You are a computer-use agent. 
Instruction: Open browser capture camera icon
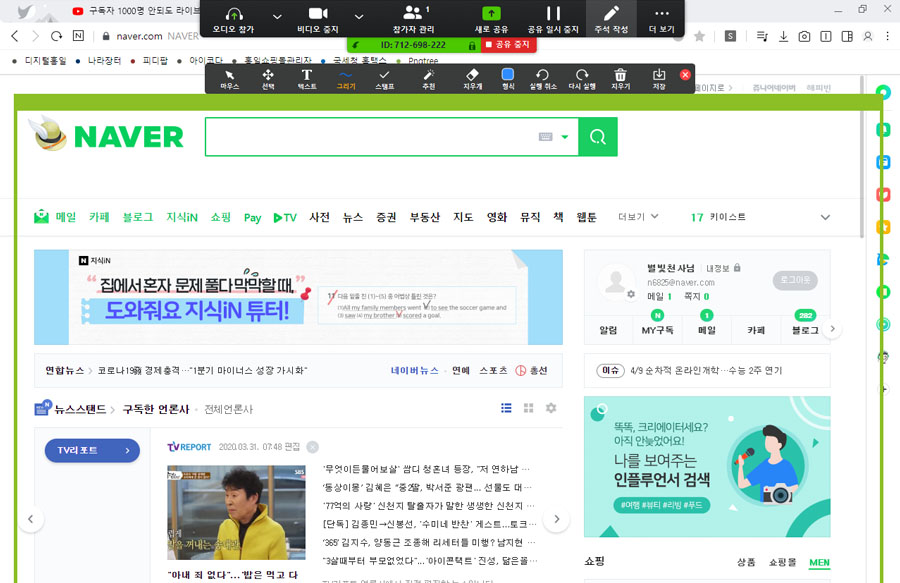coord(804,37)
